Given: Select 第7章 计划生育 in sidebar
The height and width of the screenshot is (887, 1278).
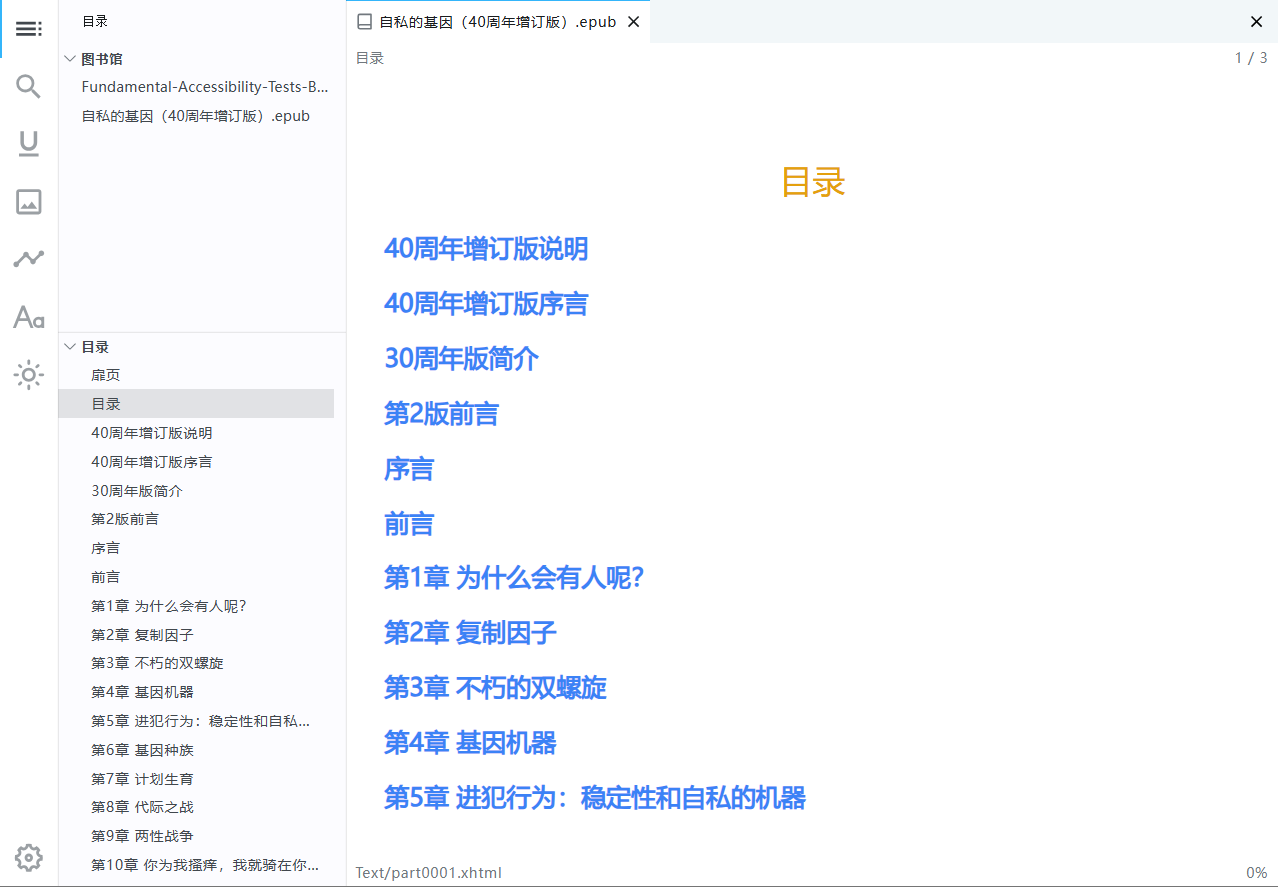Looking at the screenshot, I should click(x=196, y=779).
